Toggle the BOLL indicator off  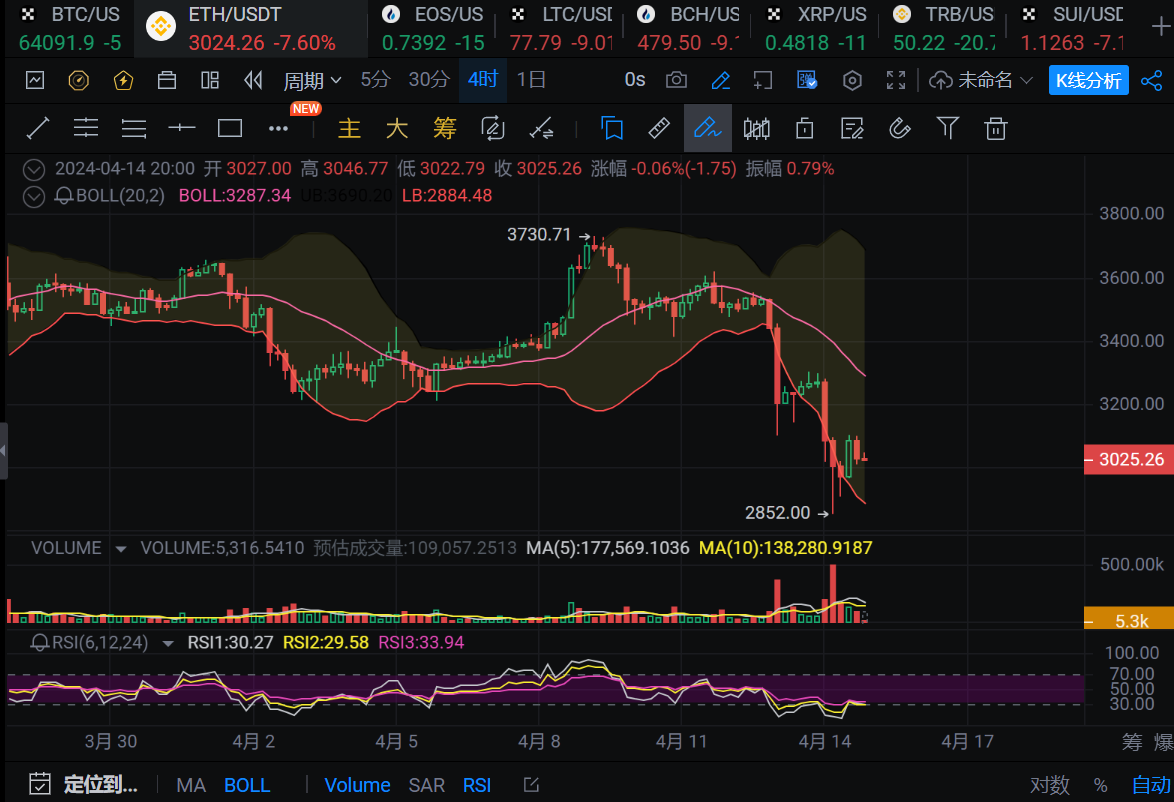(247, 785)
